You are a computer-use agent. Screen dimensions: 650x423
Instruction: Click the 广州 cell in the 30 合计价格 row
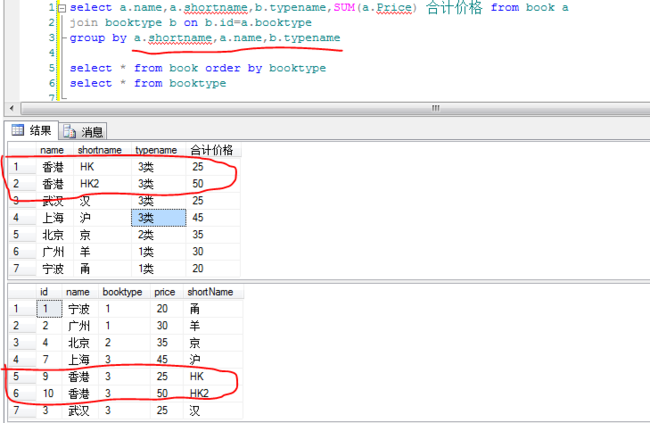[53, 252]
